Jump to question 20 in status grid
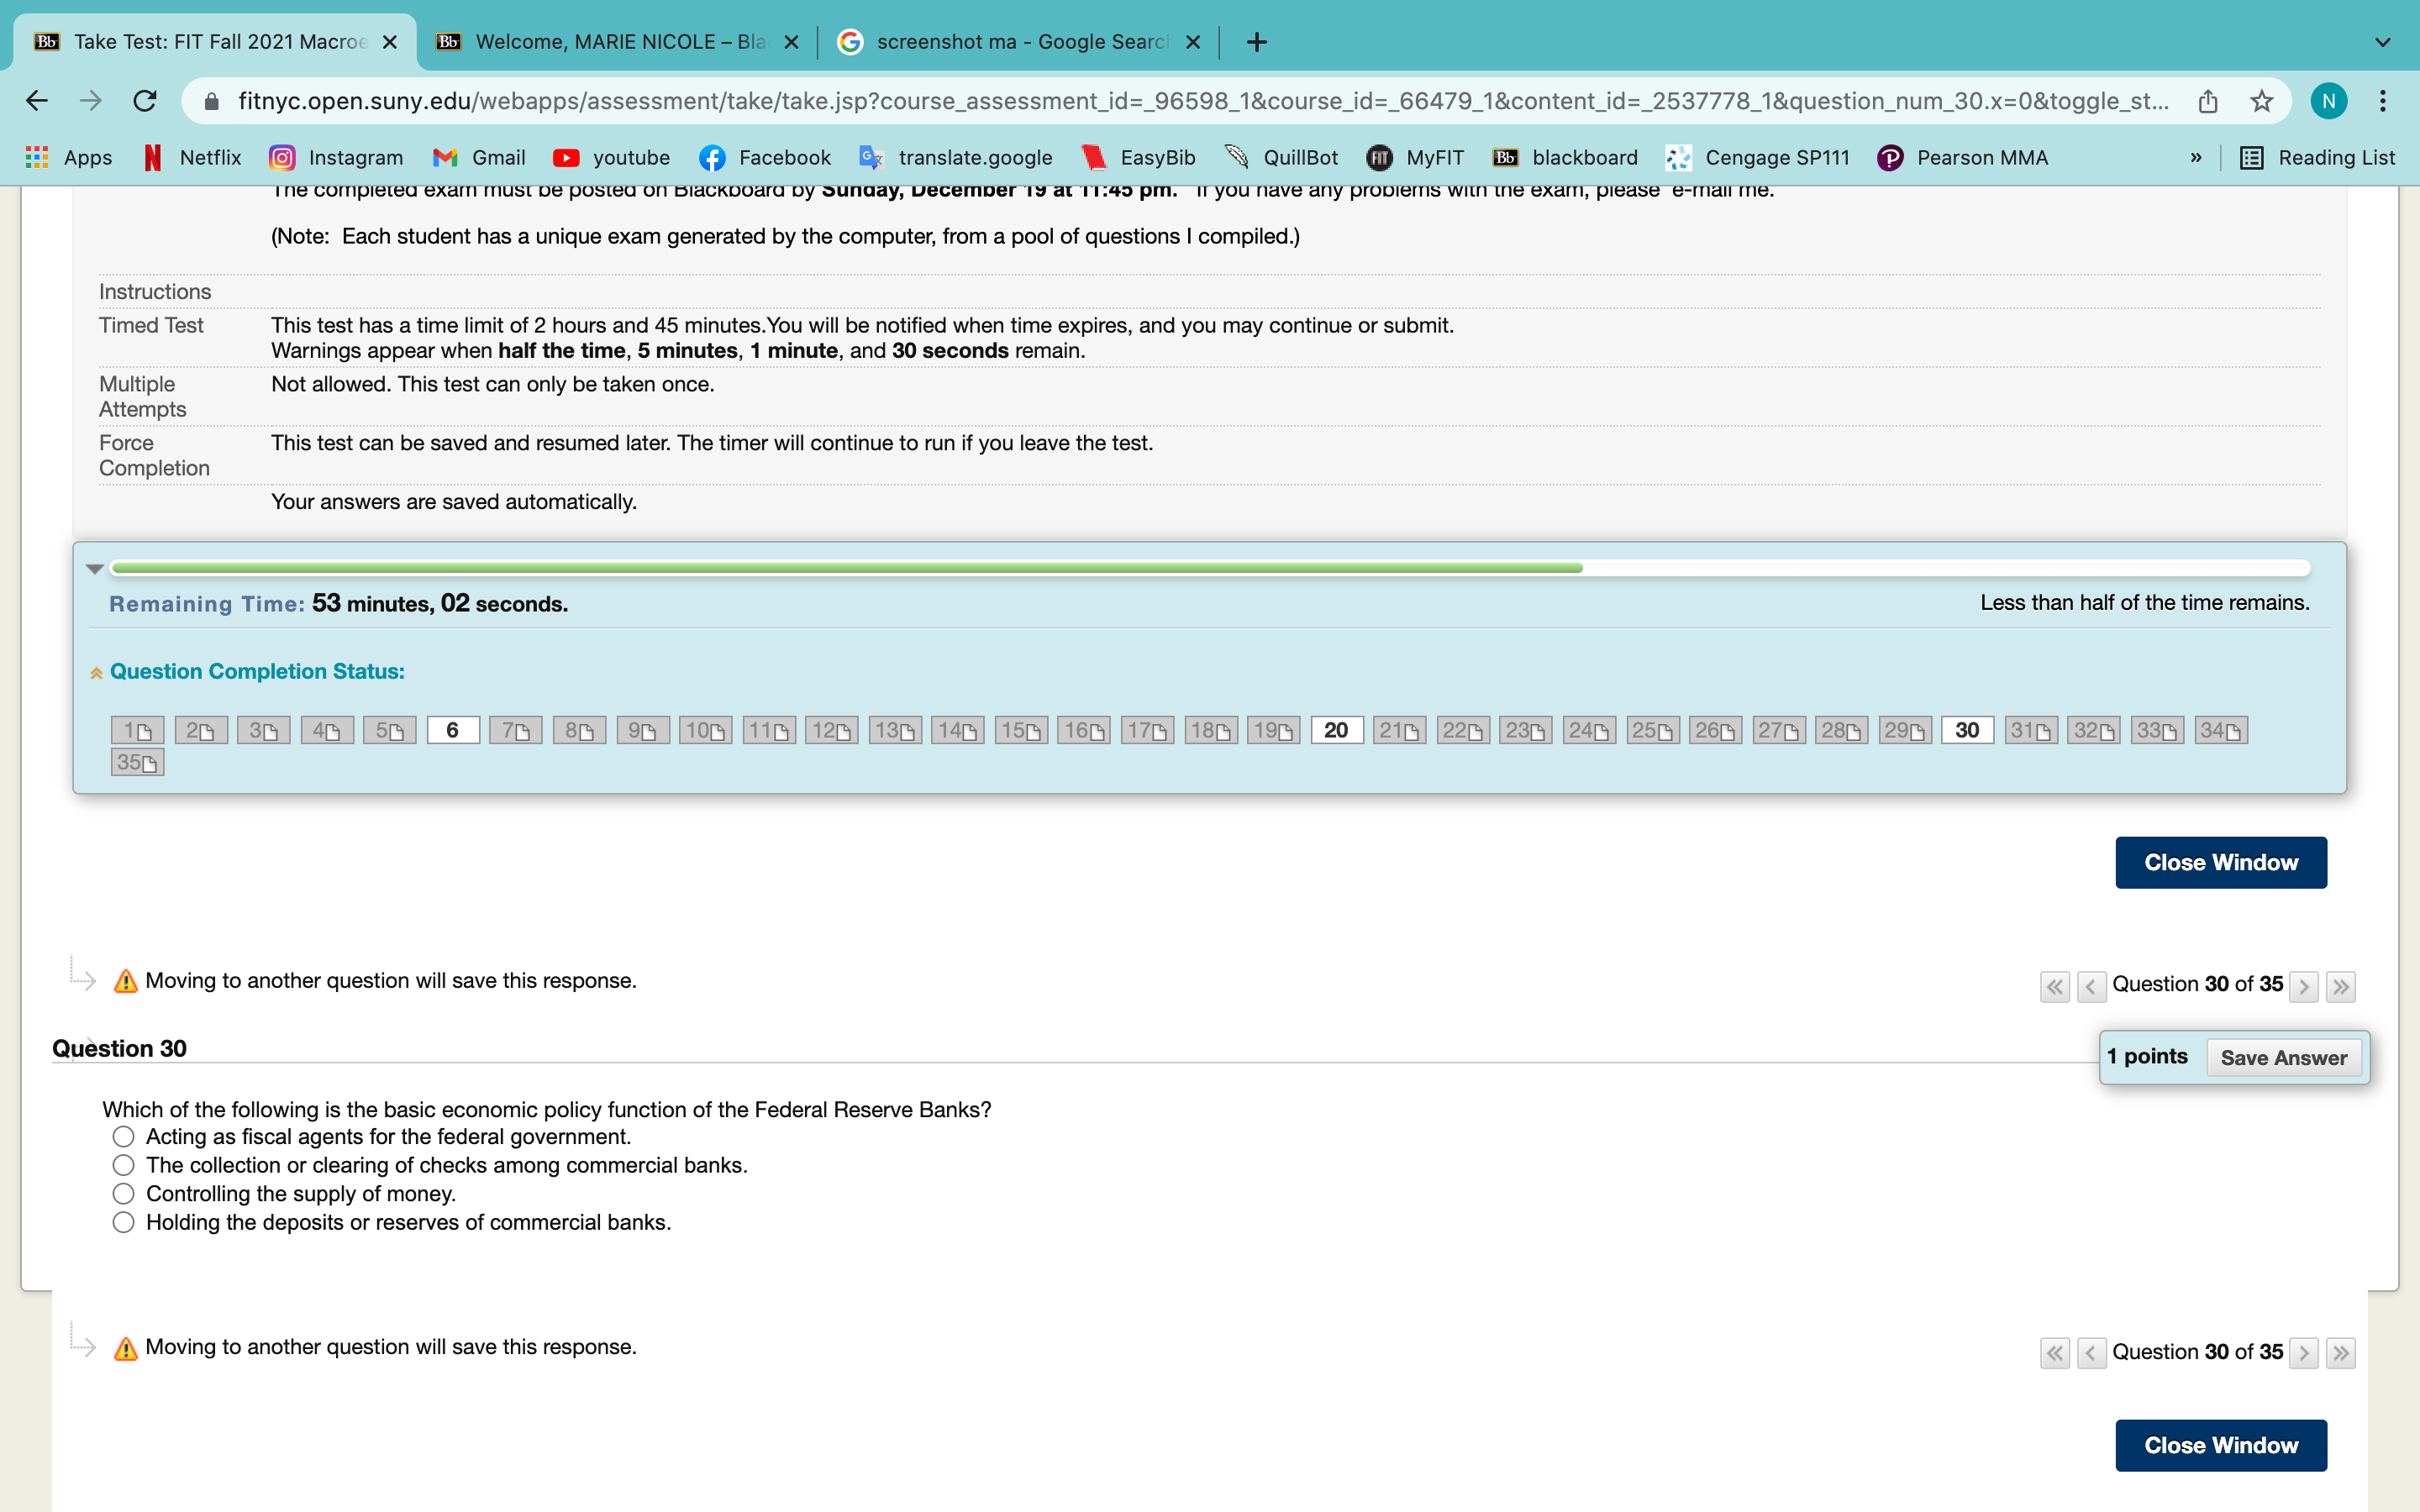The image size is (2420, 1512). click(x=1336, y=730)
